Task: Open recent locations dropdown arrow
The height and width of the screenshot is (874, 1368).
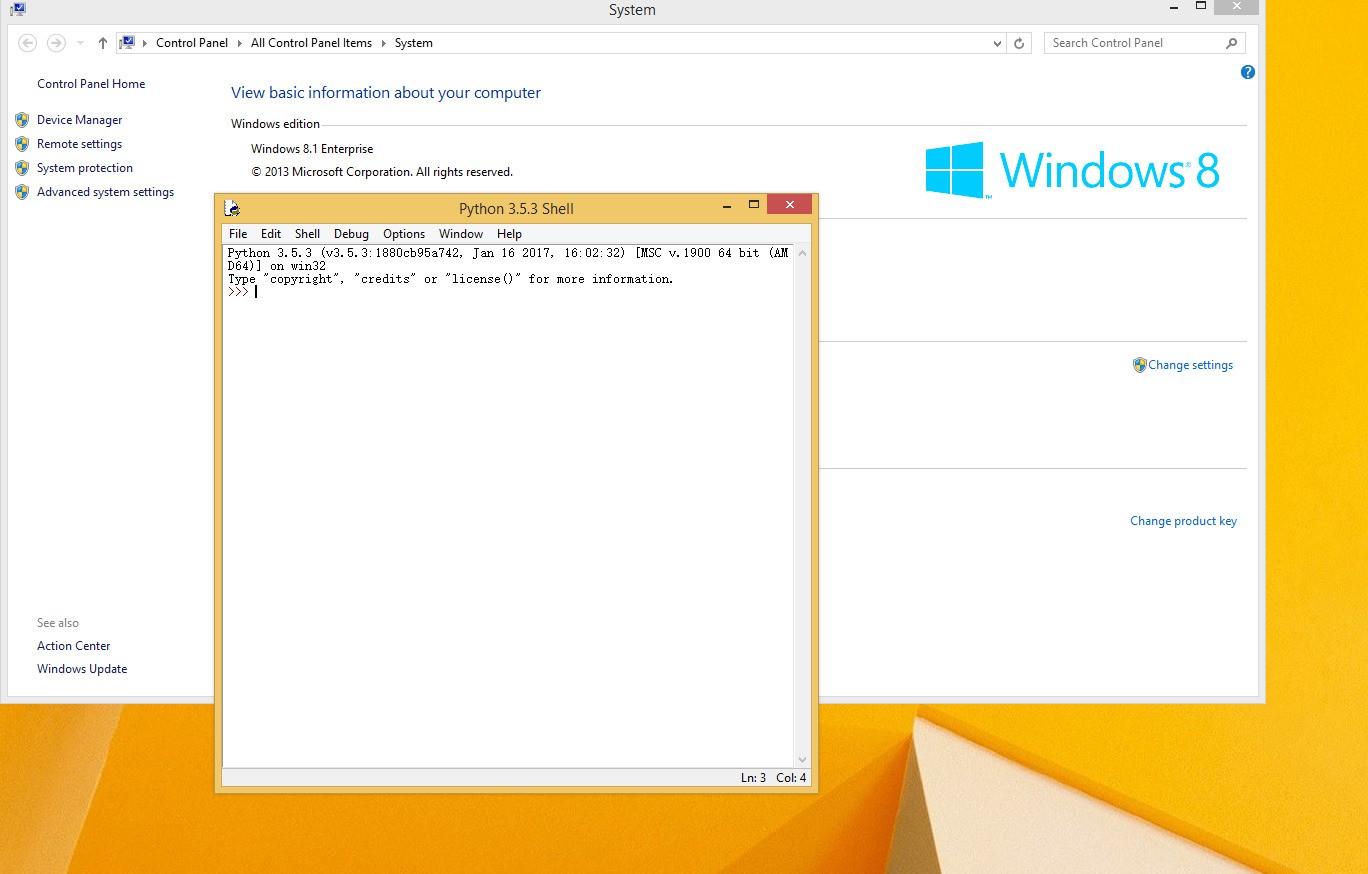Action: tap(80, 44)
